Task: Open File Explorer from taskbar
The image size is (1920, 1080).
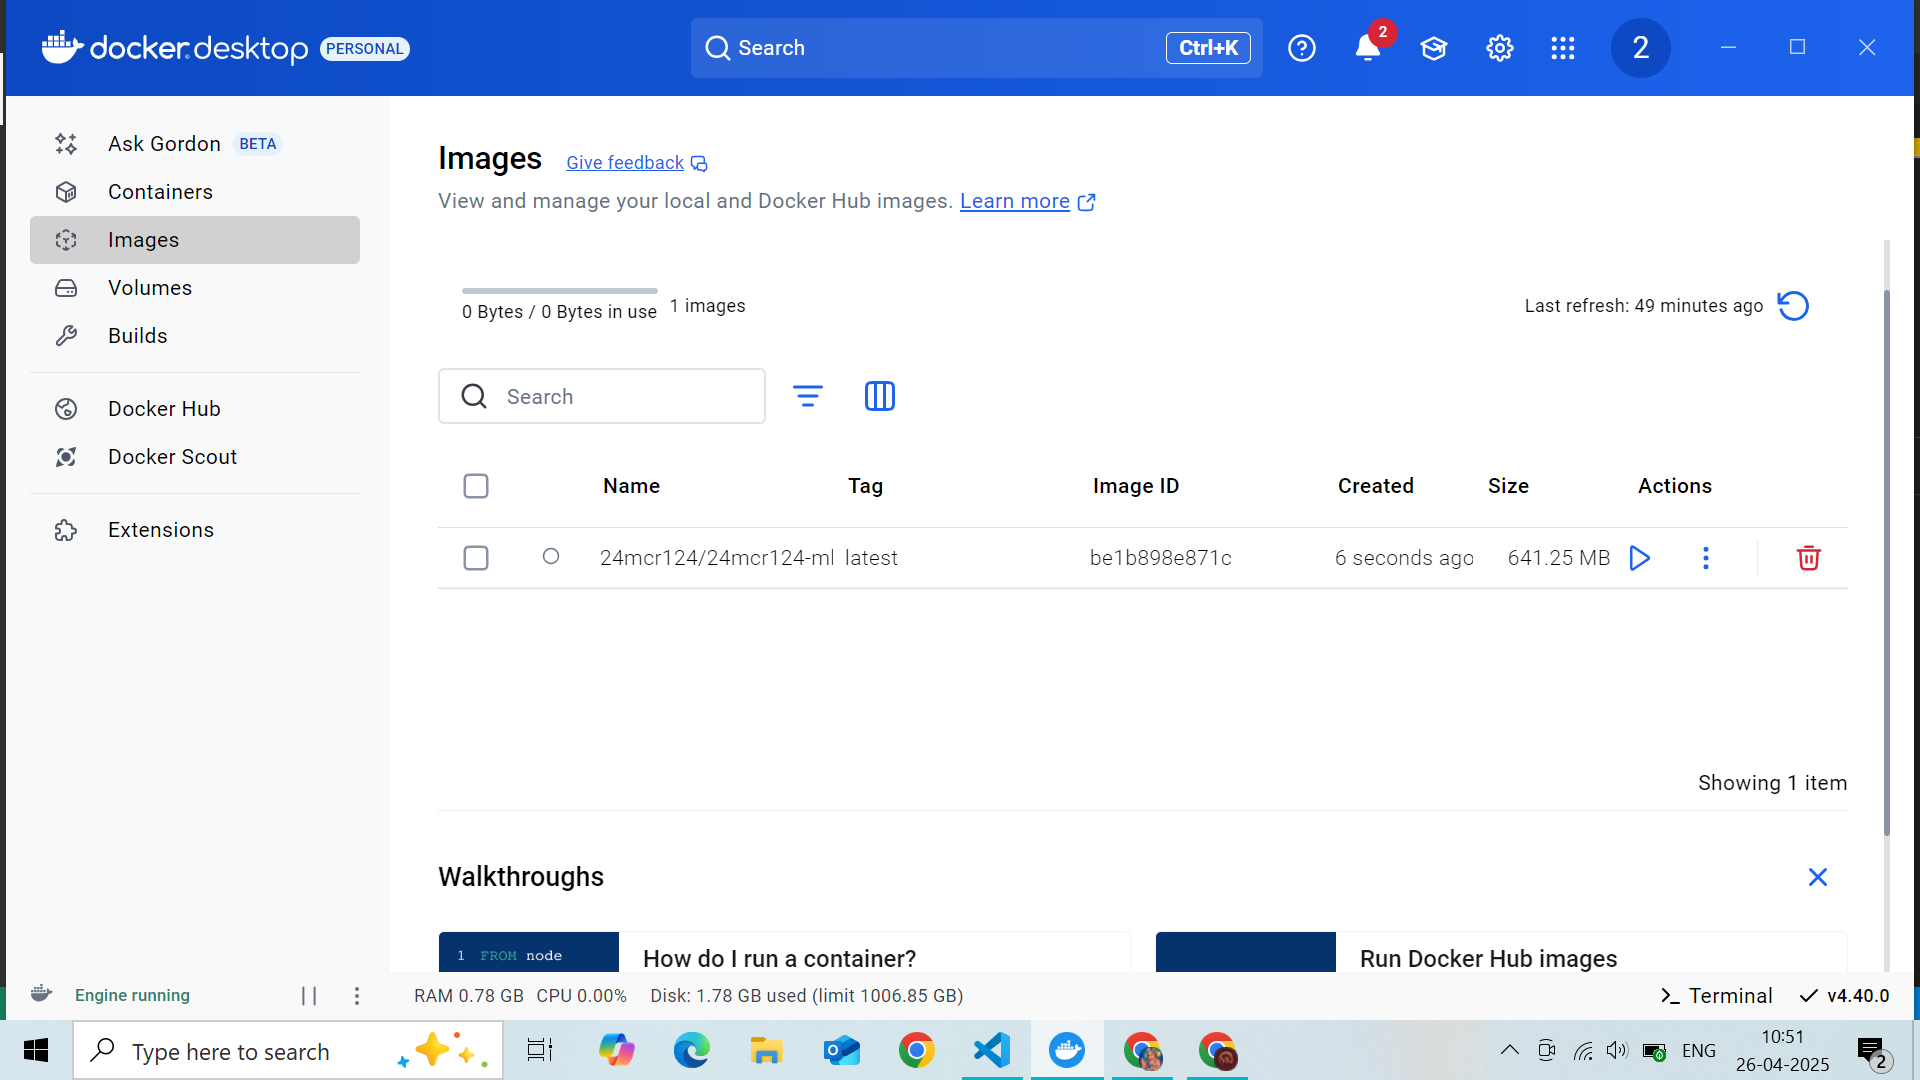Action: (x=767, y=1050)
